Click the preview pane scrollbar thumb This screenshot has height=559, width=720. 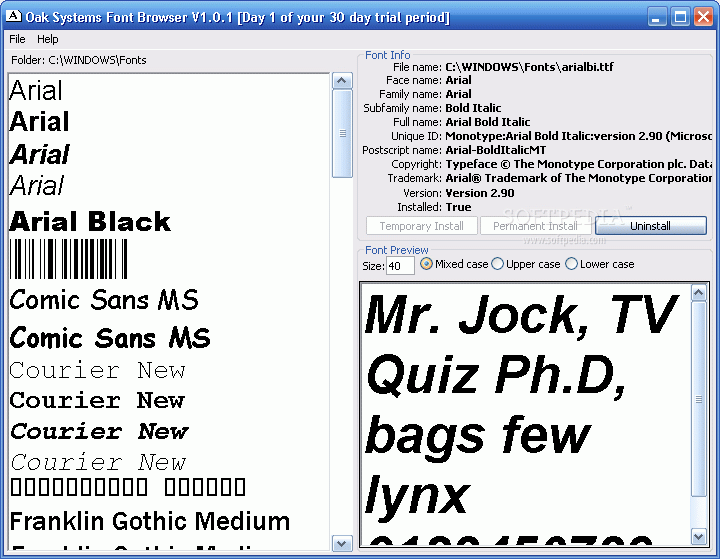(698, 399)
